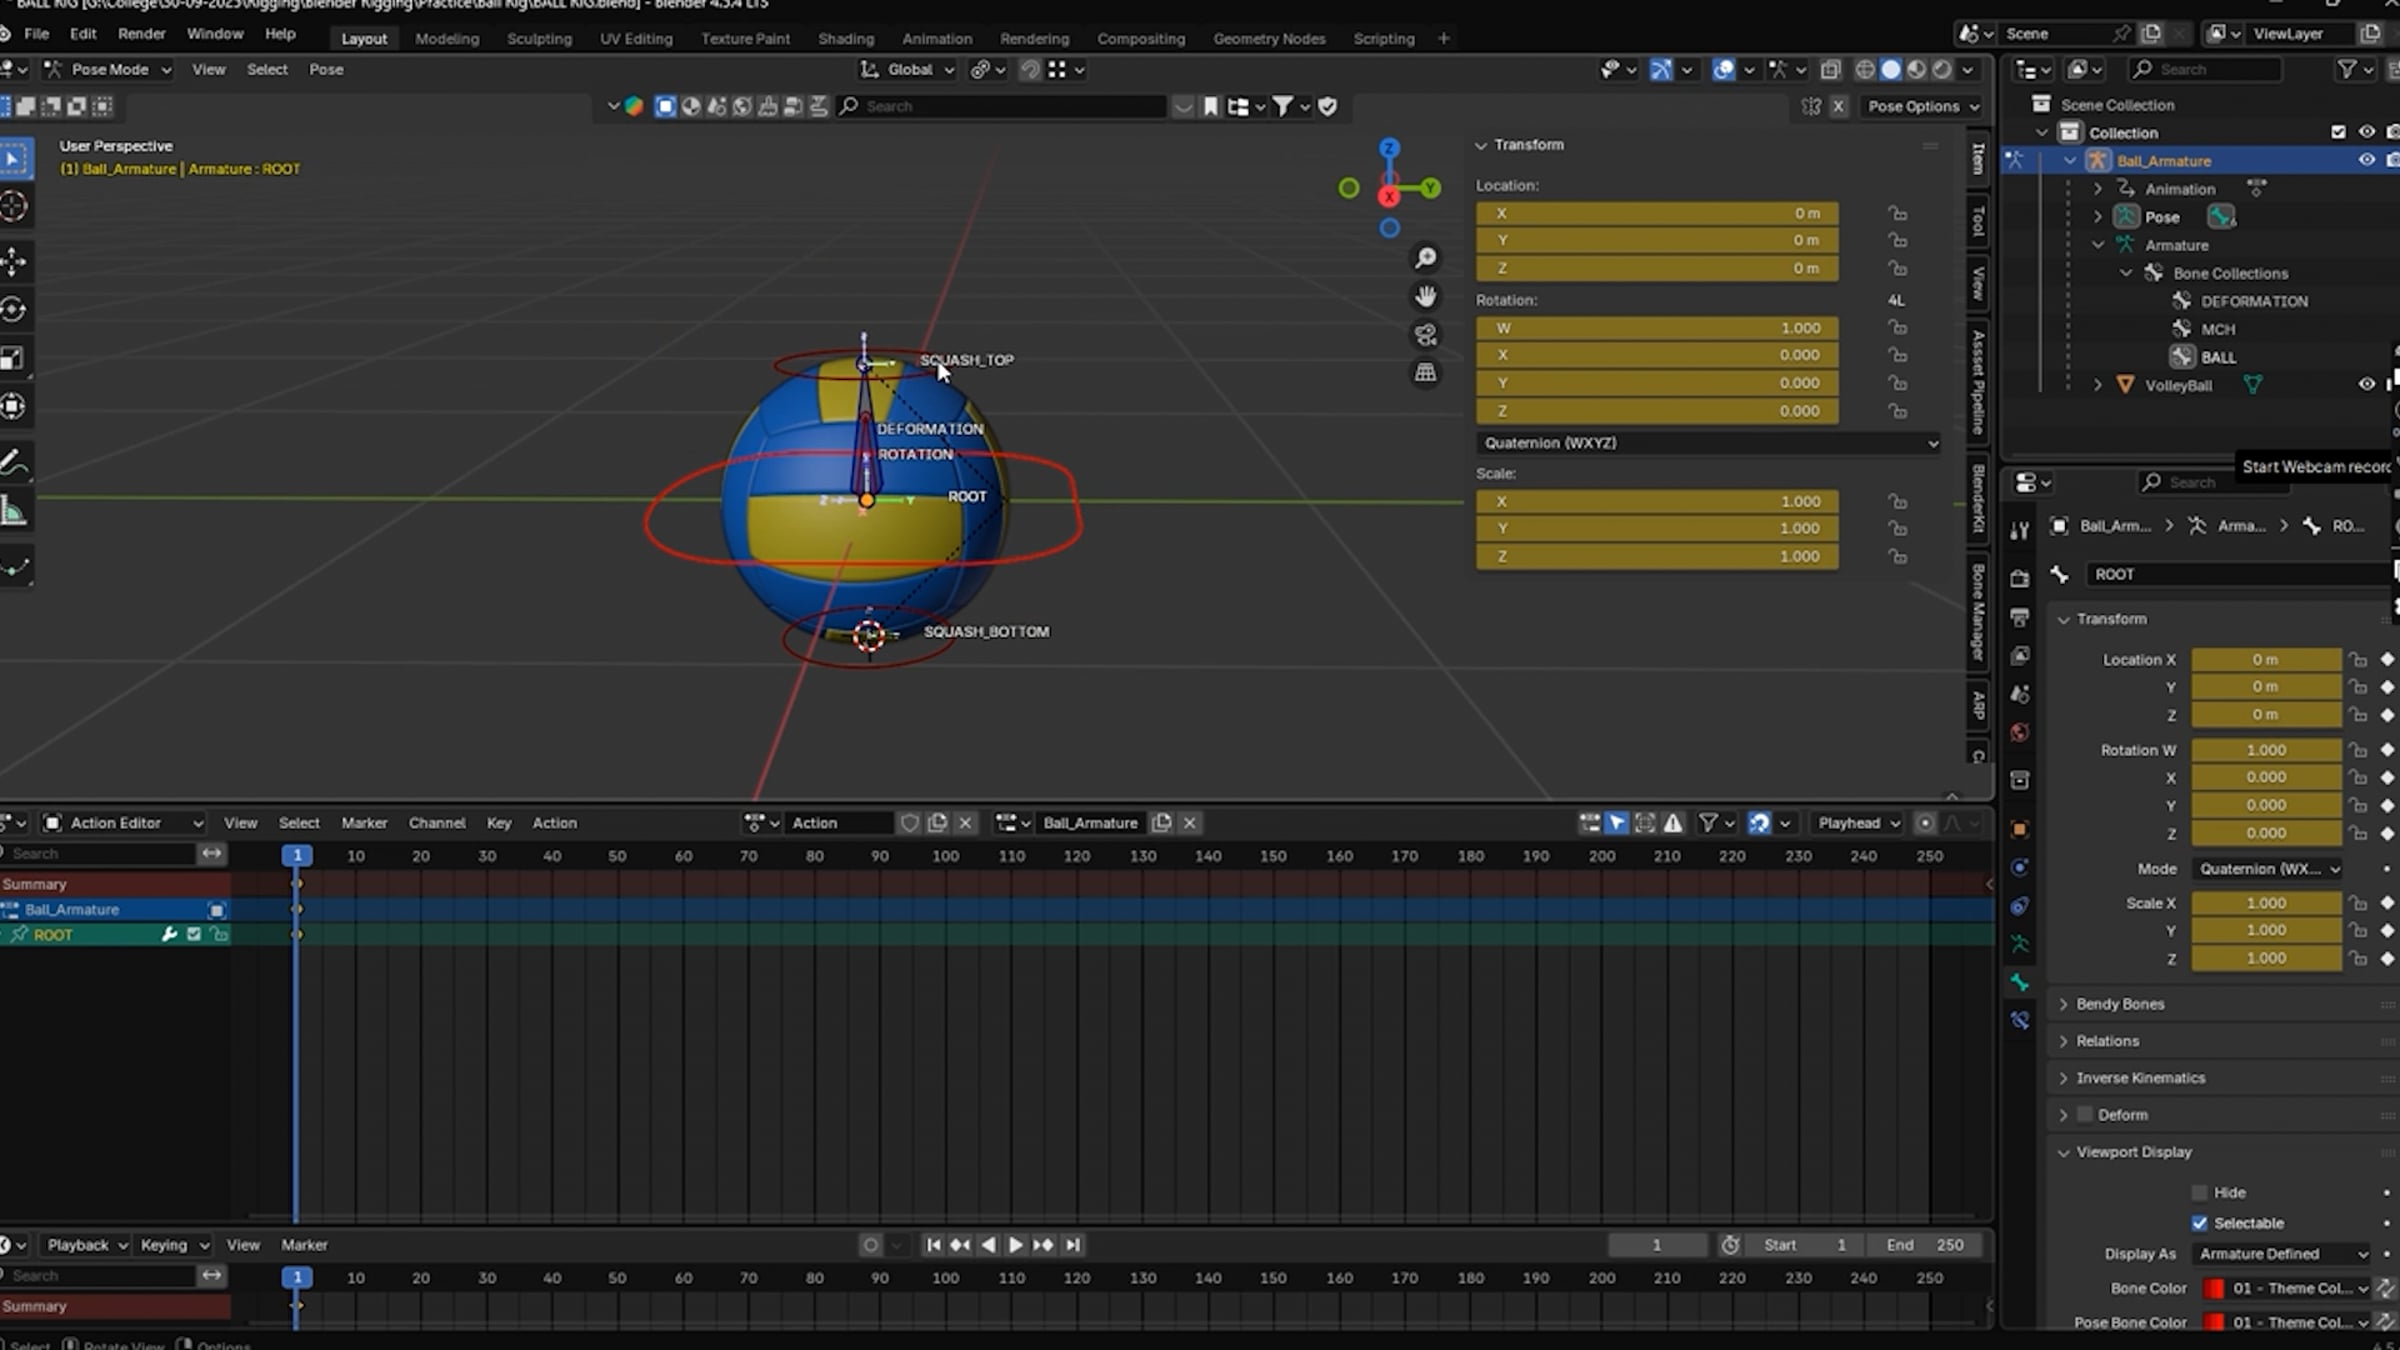Toggle Selectable checkbox in Viewport Display
2400x1350 pixels.
coord(2199,1223)
